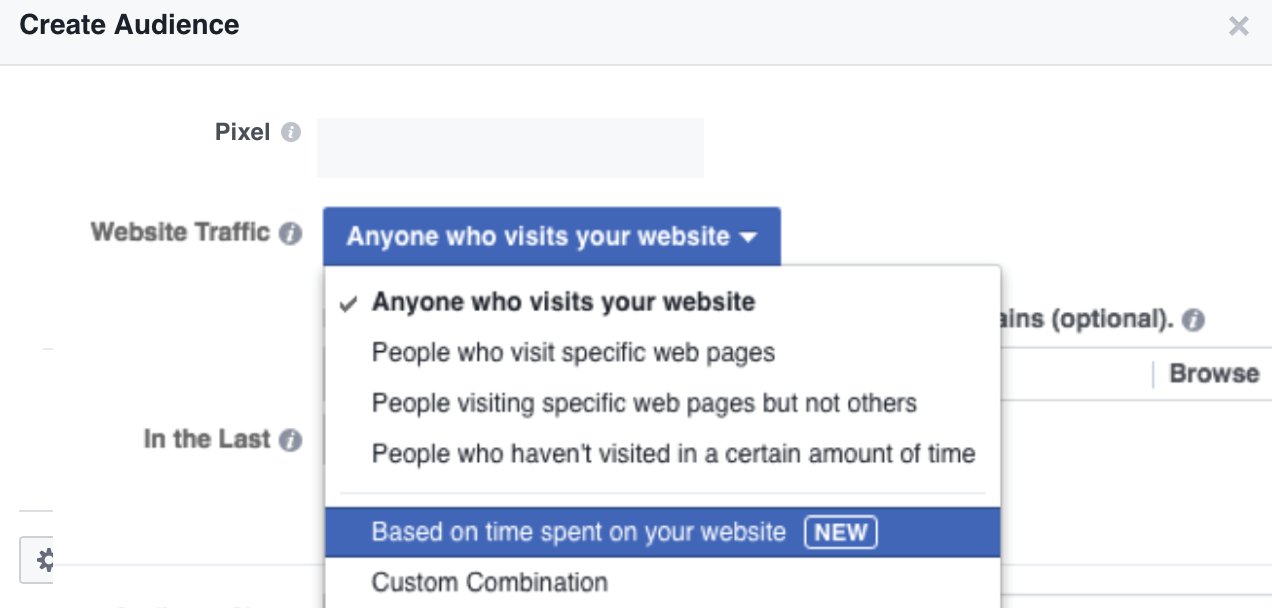1272x608 pixels.
Task: Click the Website Traffic info icon
Action: pos(291,234)
